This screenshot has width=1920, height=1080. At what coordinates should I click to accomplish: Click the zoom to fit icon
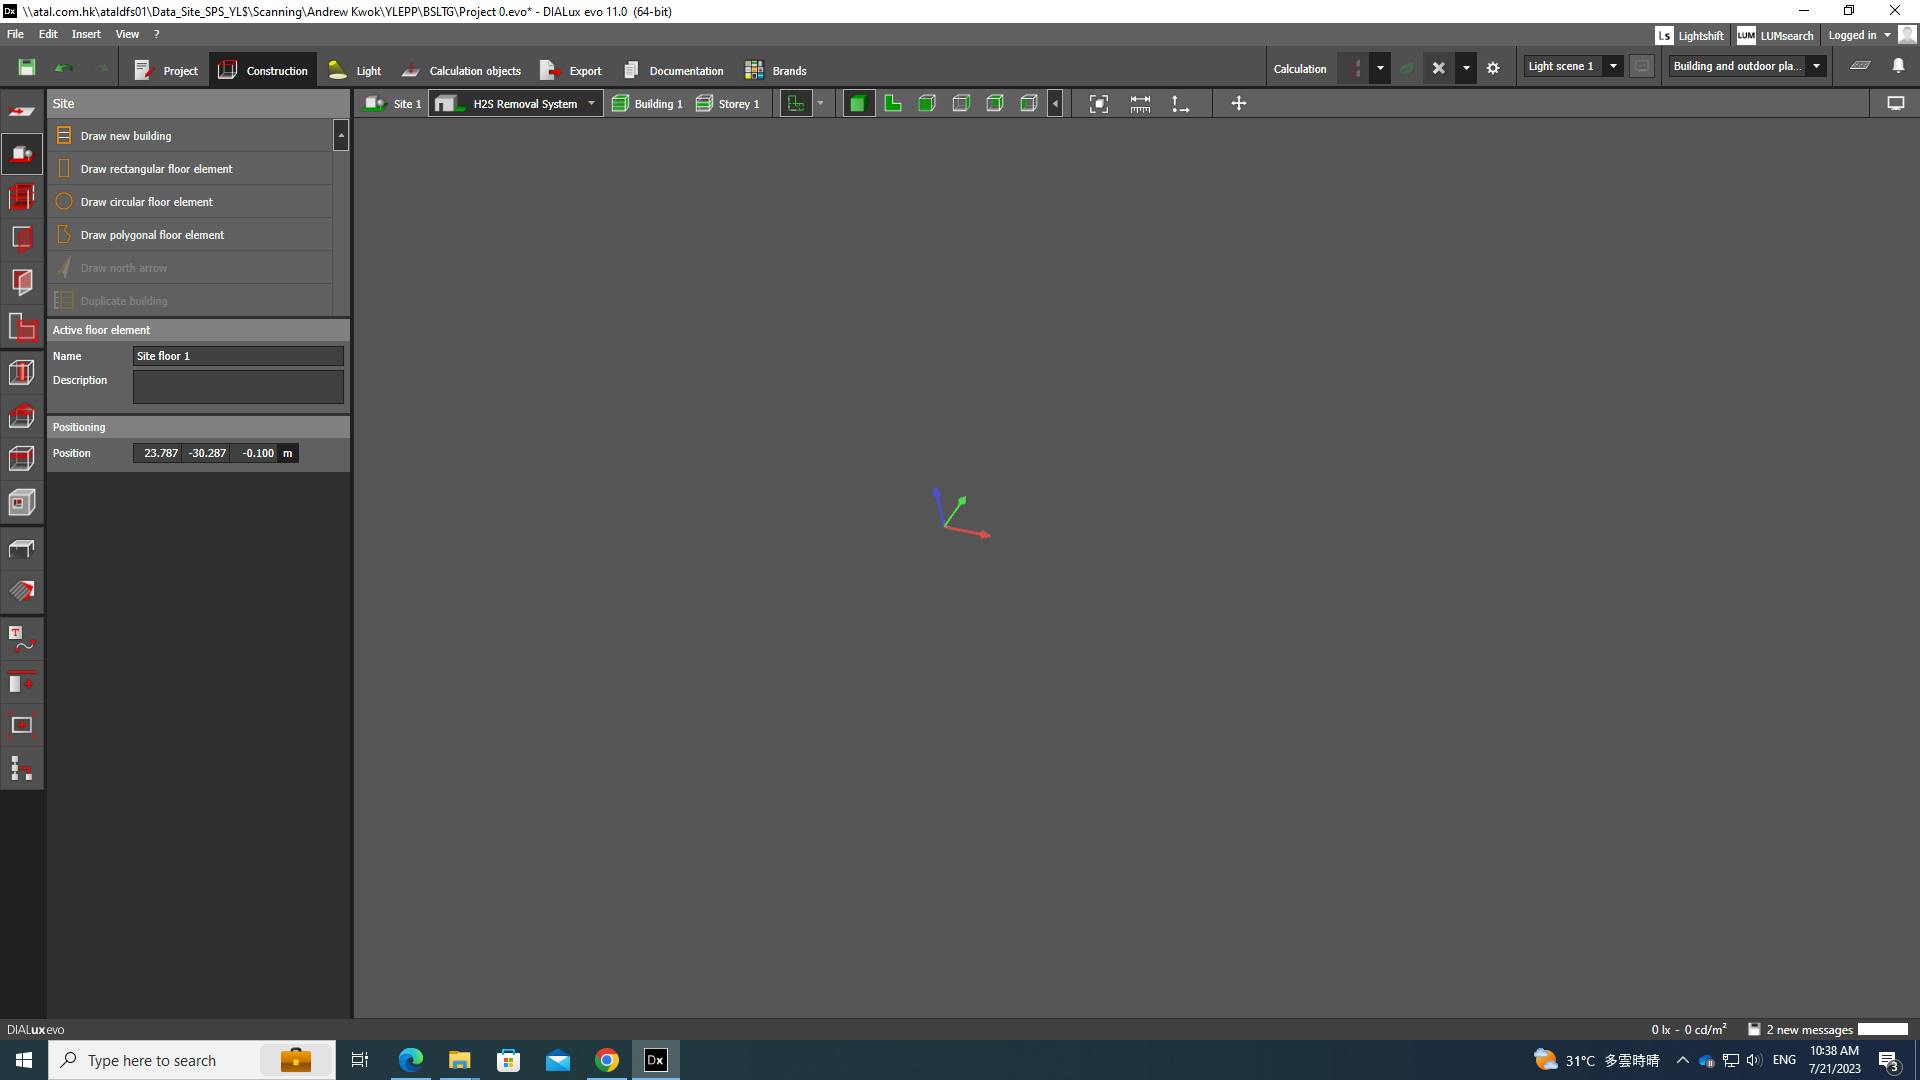point(1098,104)
